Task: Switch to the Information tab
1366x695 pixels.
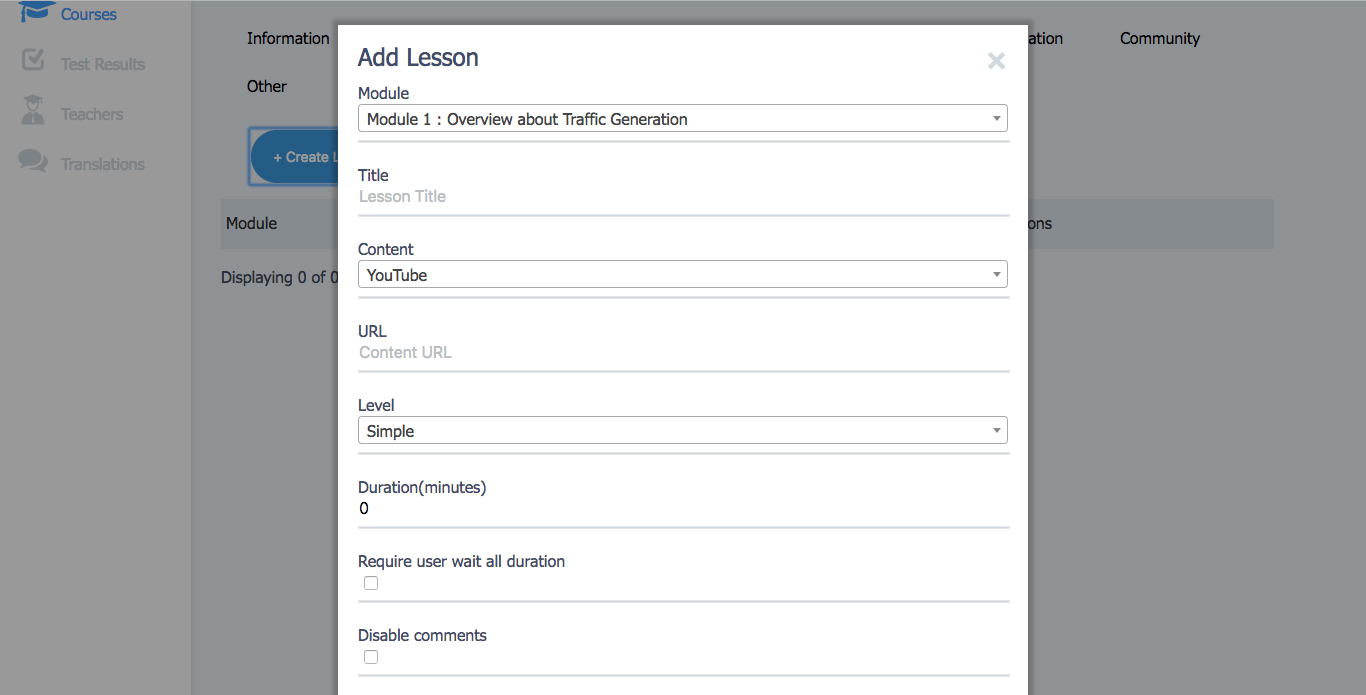Action: [288, 38]
